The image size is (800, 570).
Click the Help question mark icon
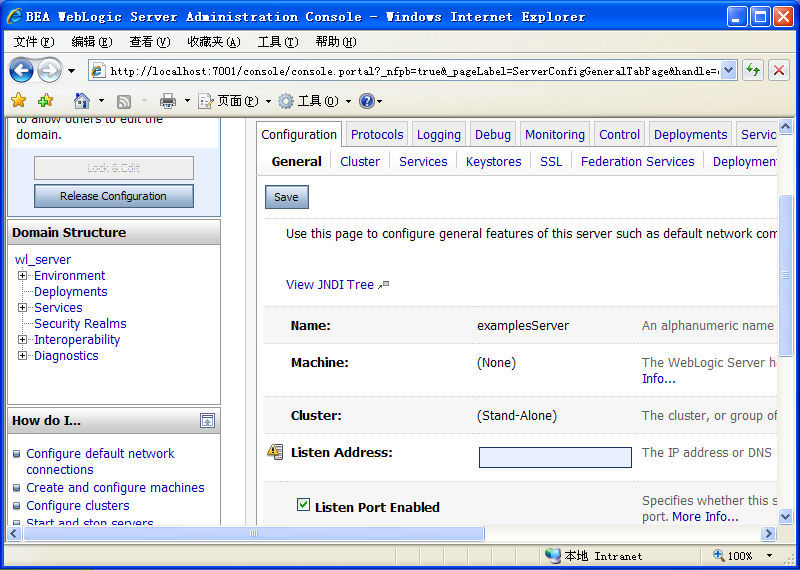[x=366, y=101]
